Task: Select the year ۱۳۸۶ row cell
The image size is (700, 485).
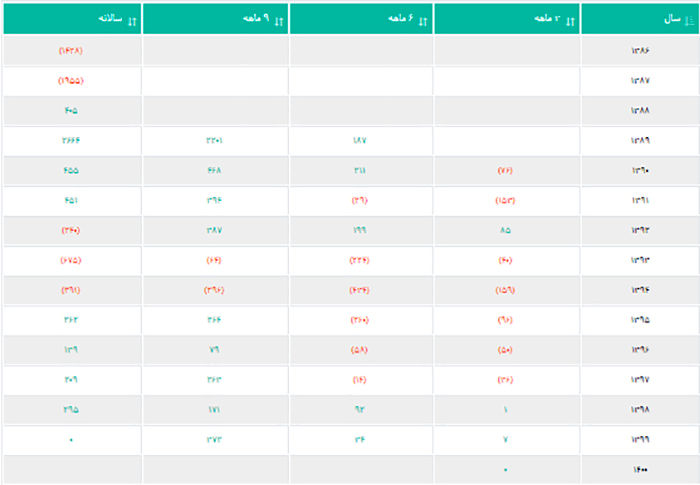Action: [640, 50]
